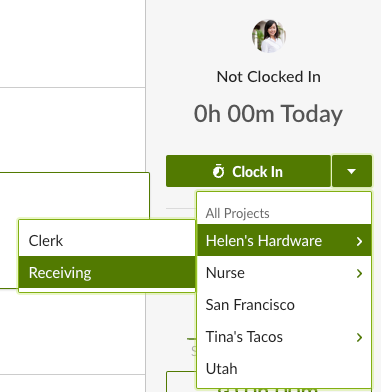Click the All Projects menu header

click(237, 213)
